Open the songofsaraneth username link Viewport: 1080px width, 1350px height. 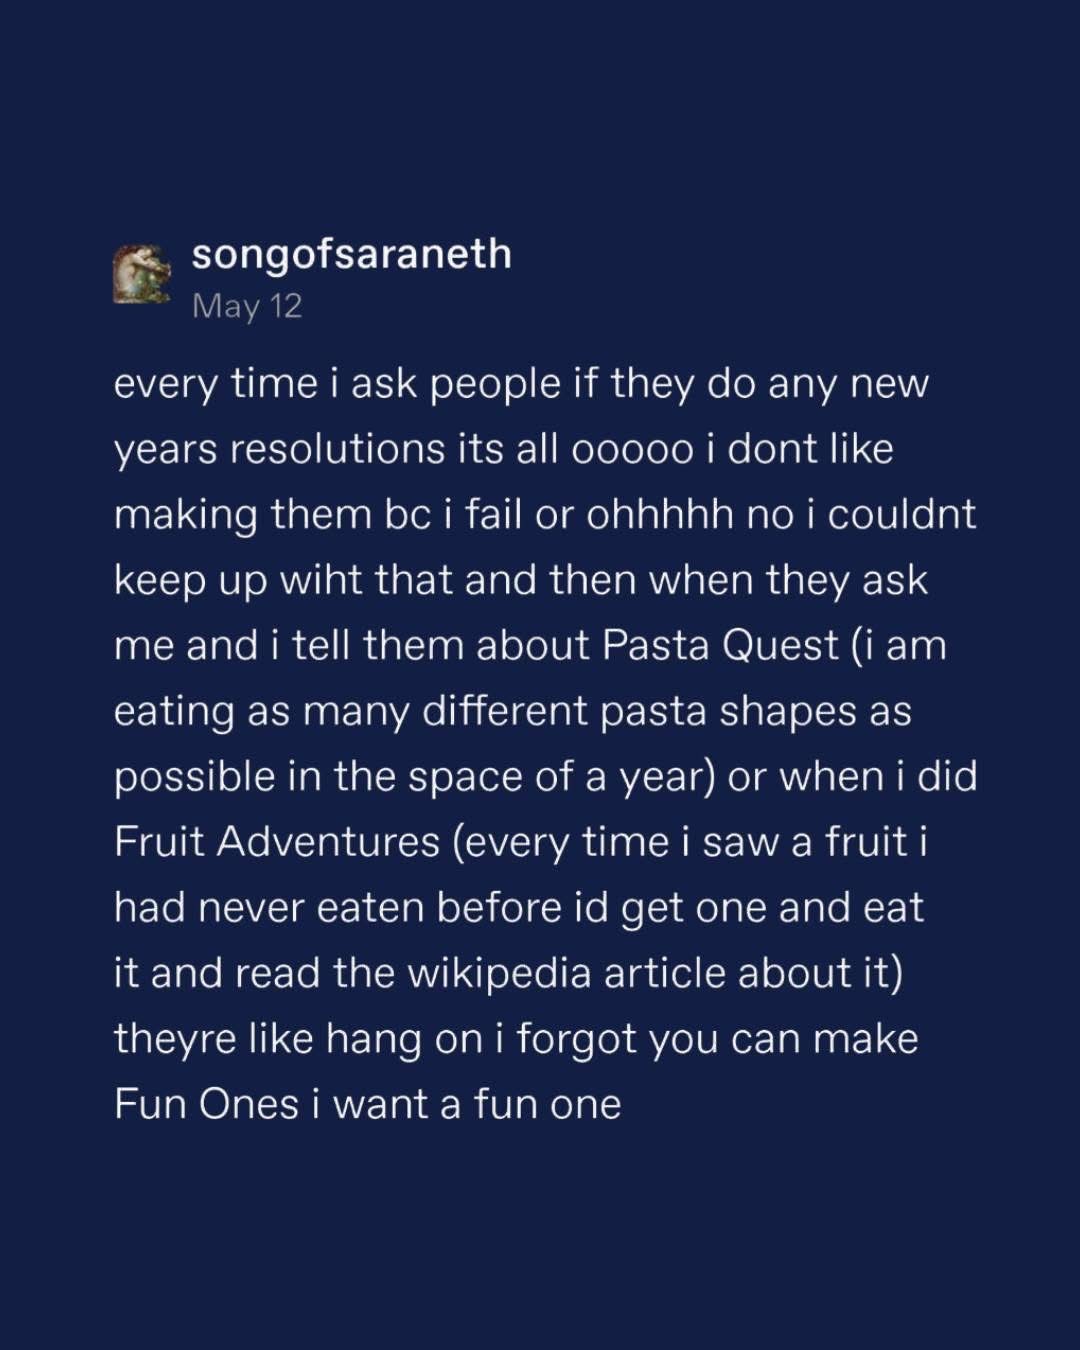[351, 254]
